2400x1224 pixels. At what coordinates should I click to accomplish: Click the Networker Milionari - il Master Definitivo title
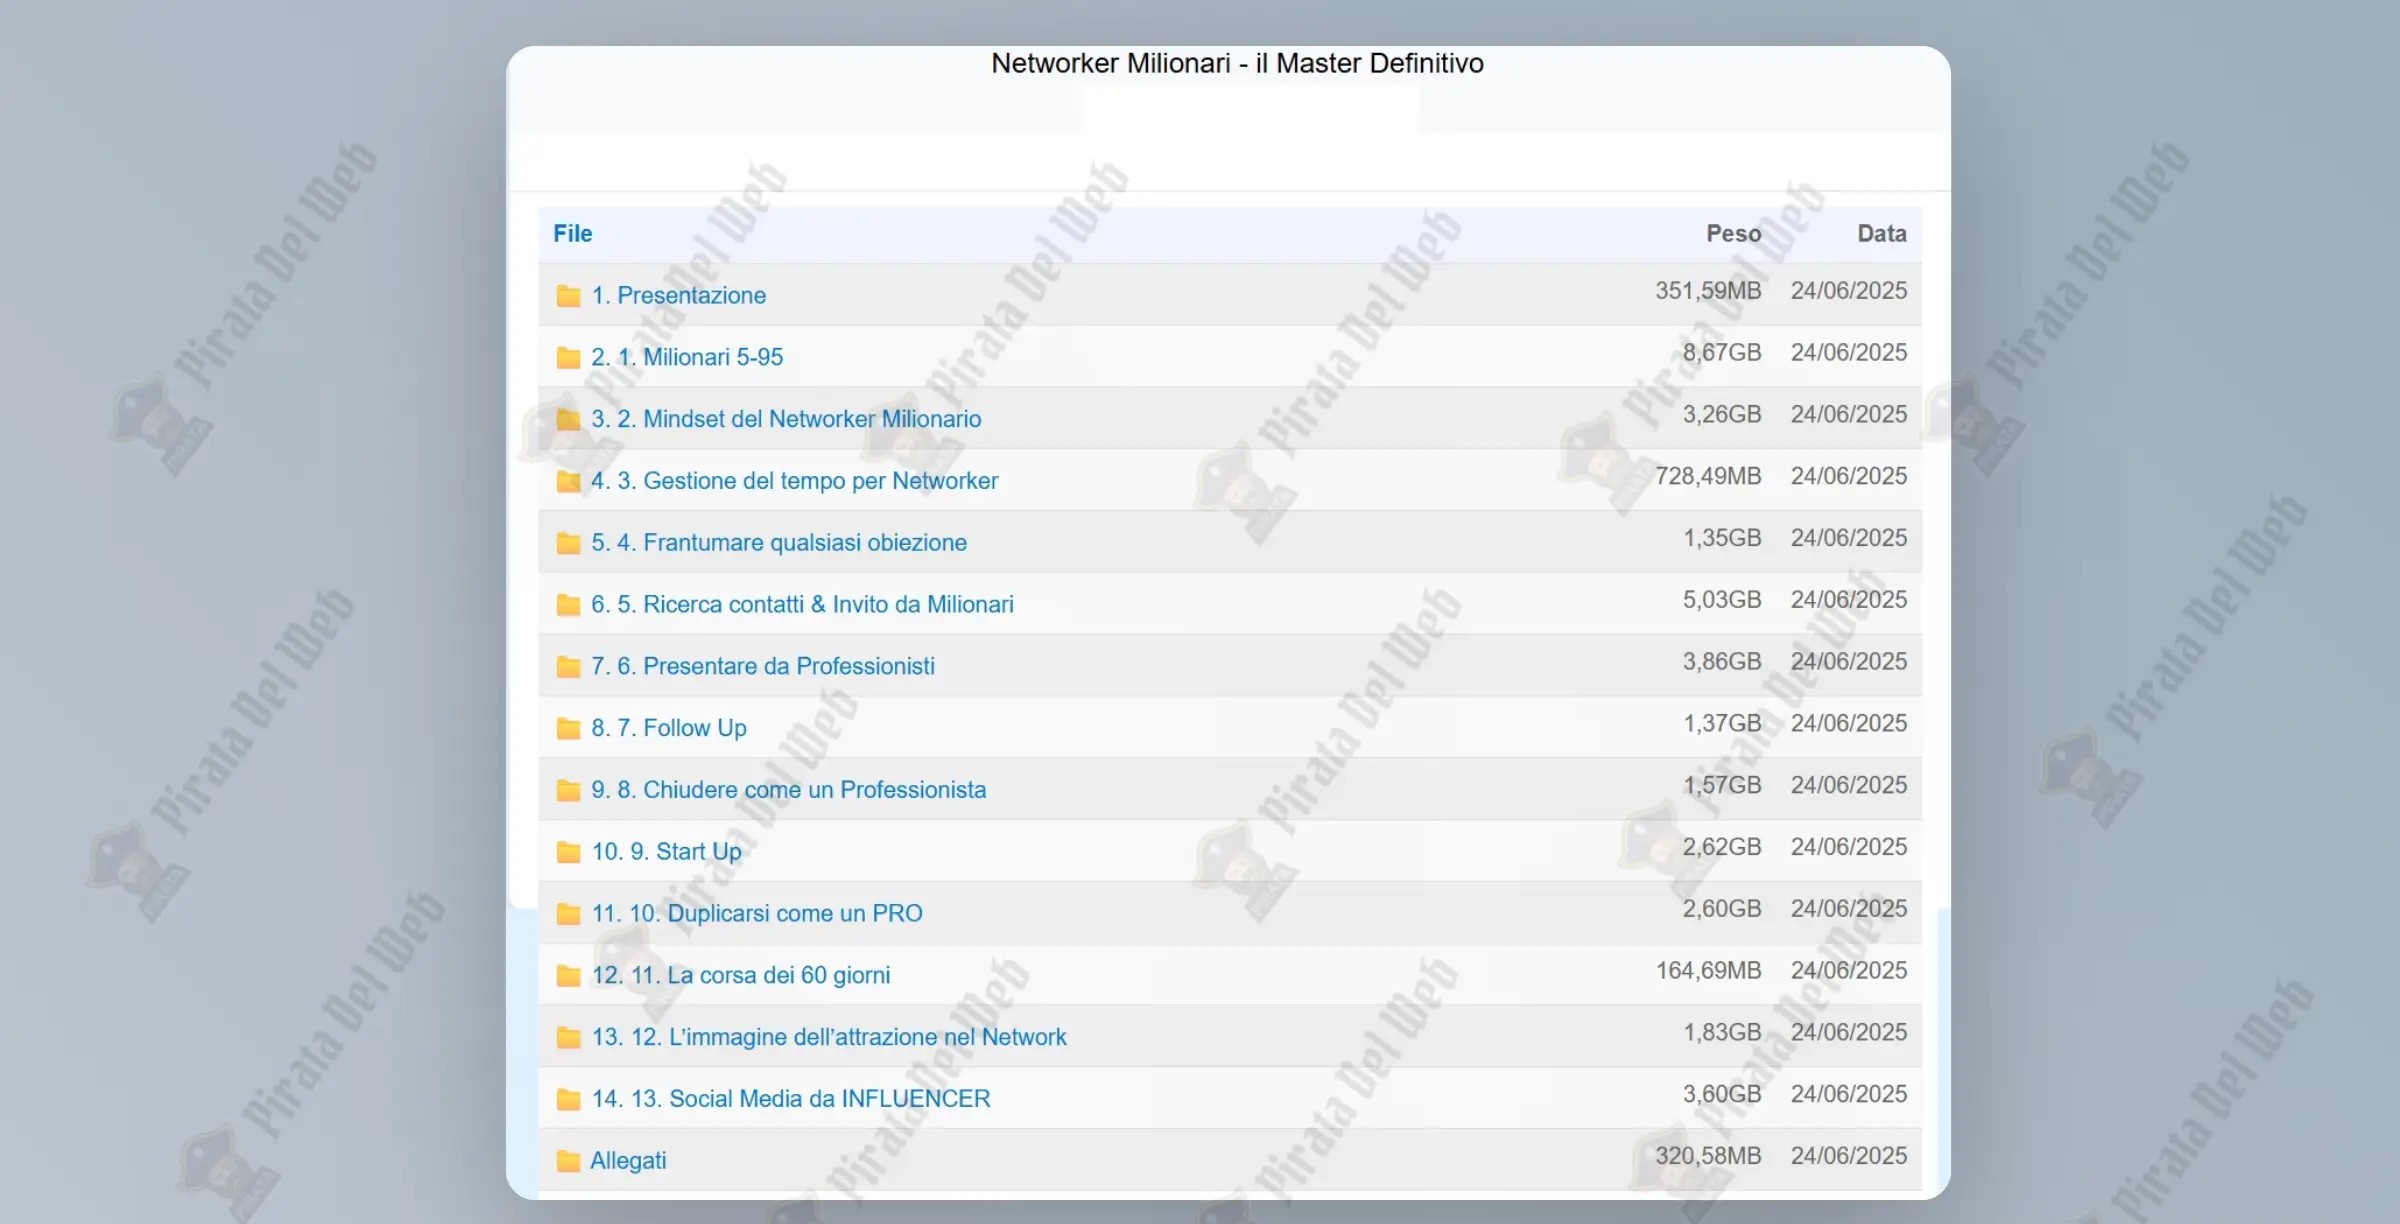point(1237,64)
